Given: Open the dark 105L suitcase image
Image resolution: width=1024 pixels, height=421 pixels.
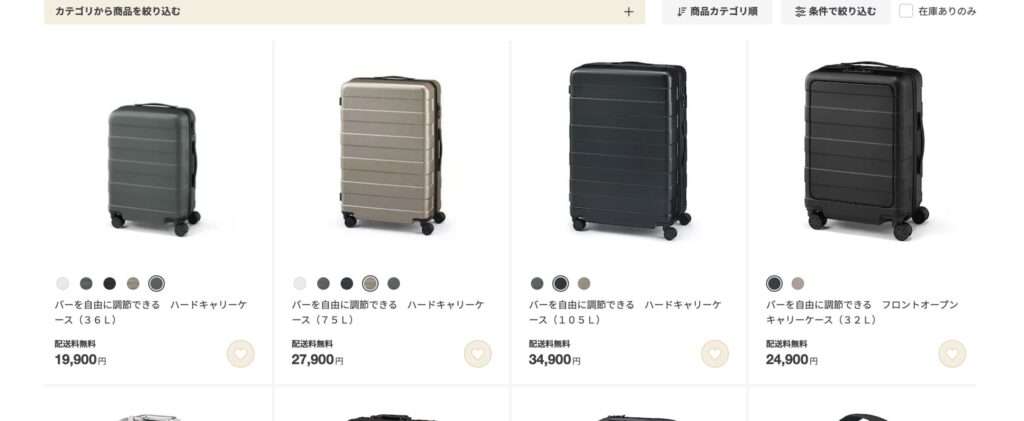Looking at the screenshot, I should [629, 150].
